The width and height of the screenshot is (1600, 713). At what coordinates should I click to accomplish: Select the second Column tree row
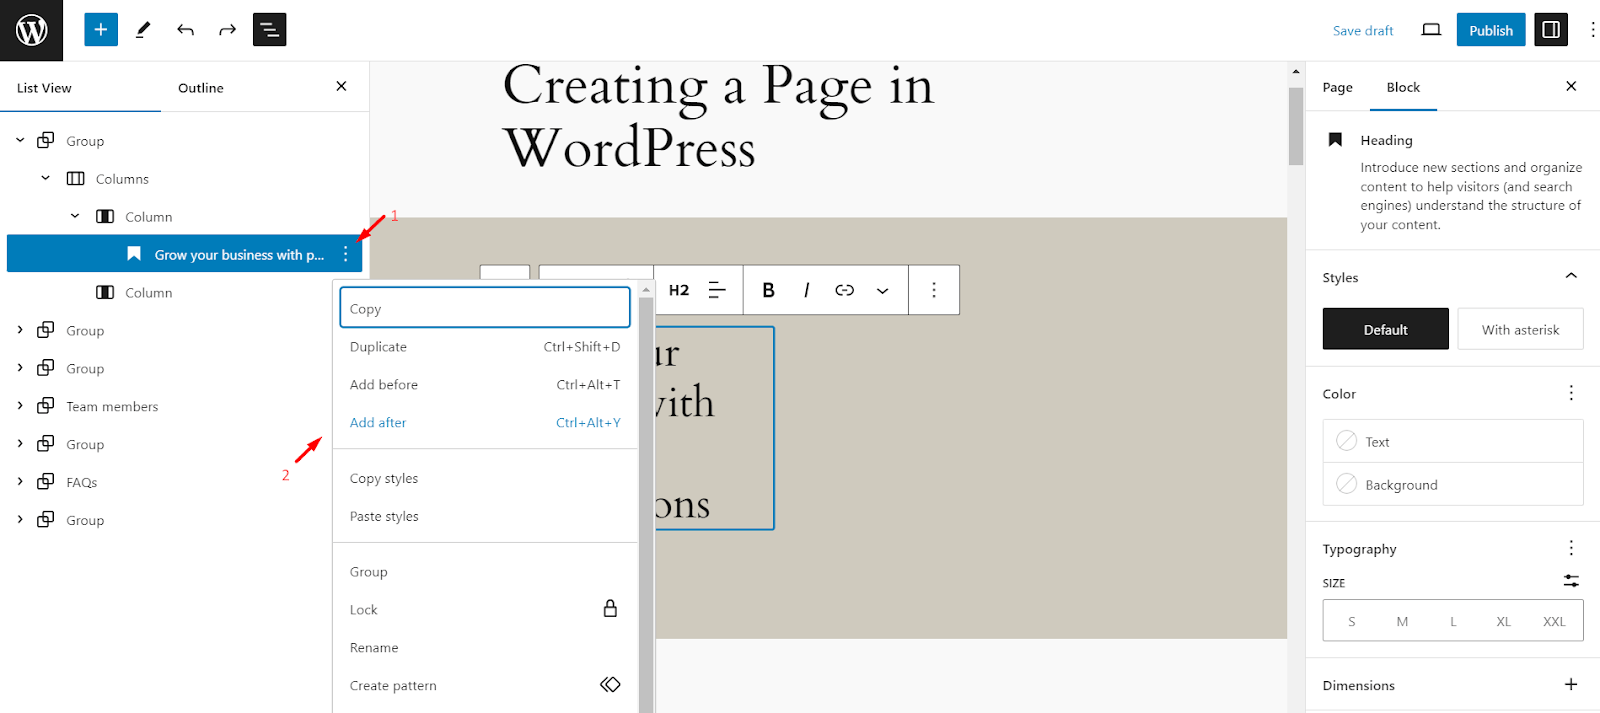(x=185, y=292)
